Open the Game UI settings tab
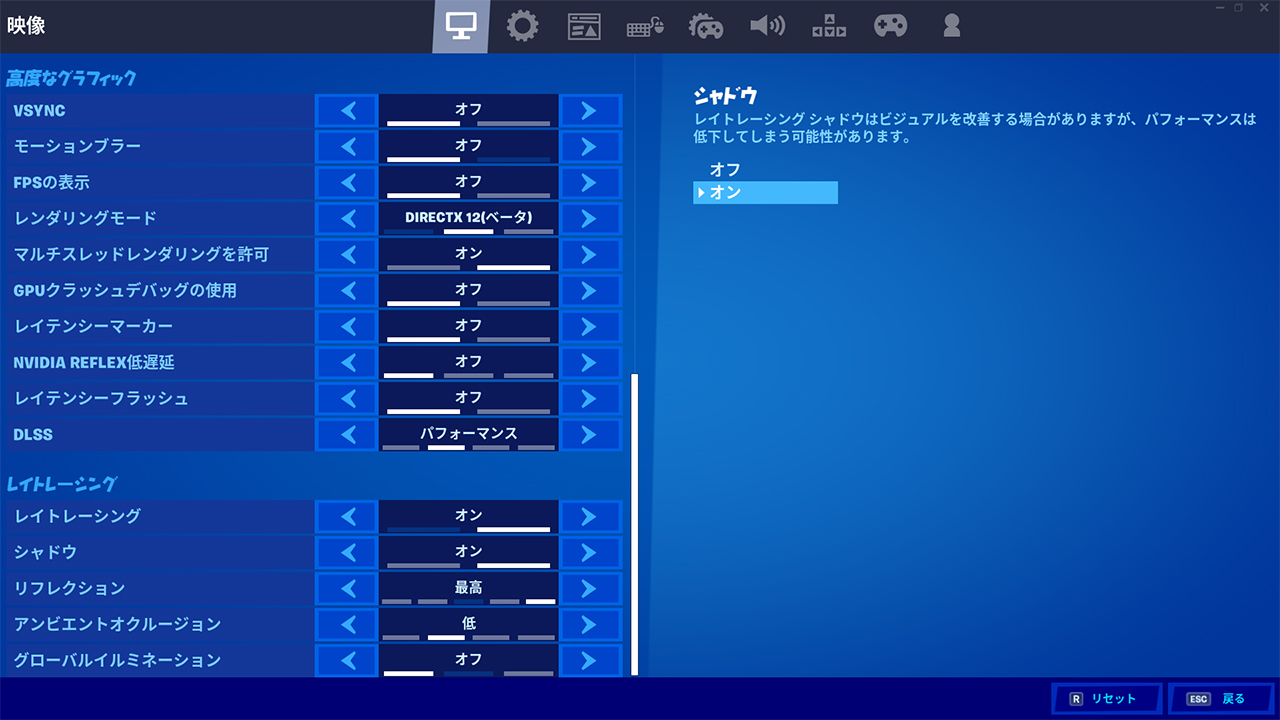 [x=584, y=27]
